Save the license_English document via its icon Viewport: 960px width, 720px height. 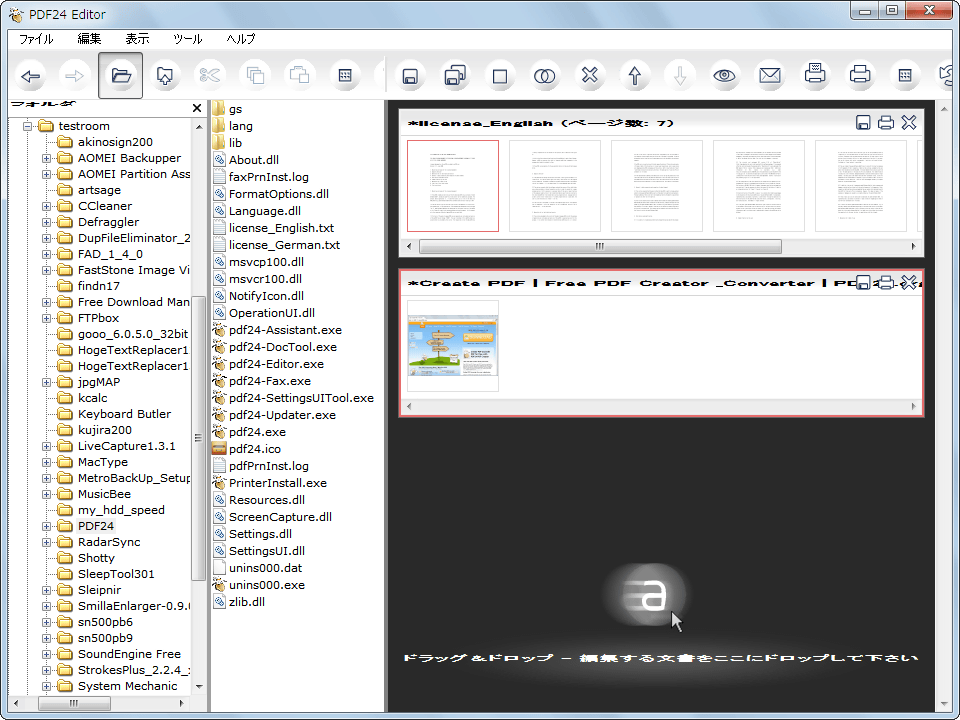863,122
